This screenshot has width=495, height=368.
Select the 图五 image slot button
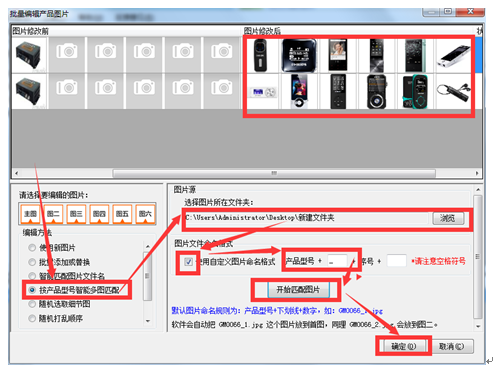point(122,214)
